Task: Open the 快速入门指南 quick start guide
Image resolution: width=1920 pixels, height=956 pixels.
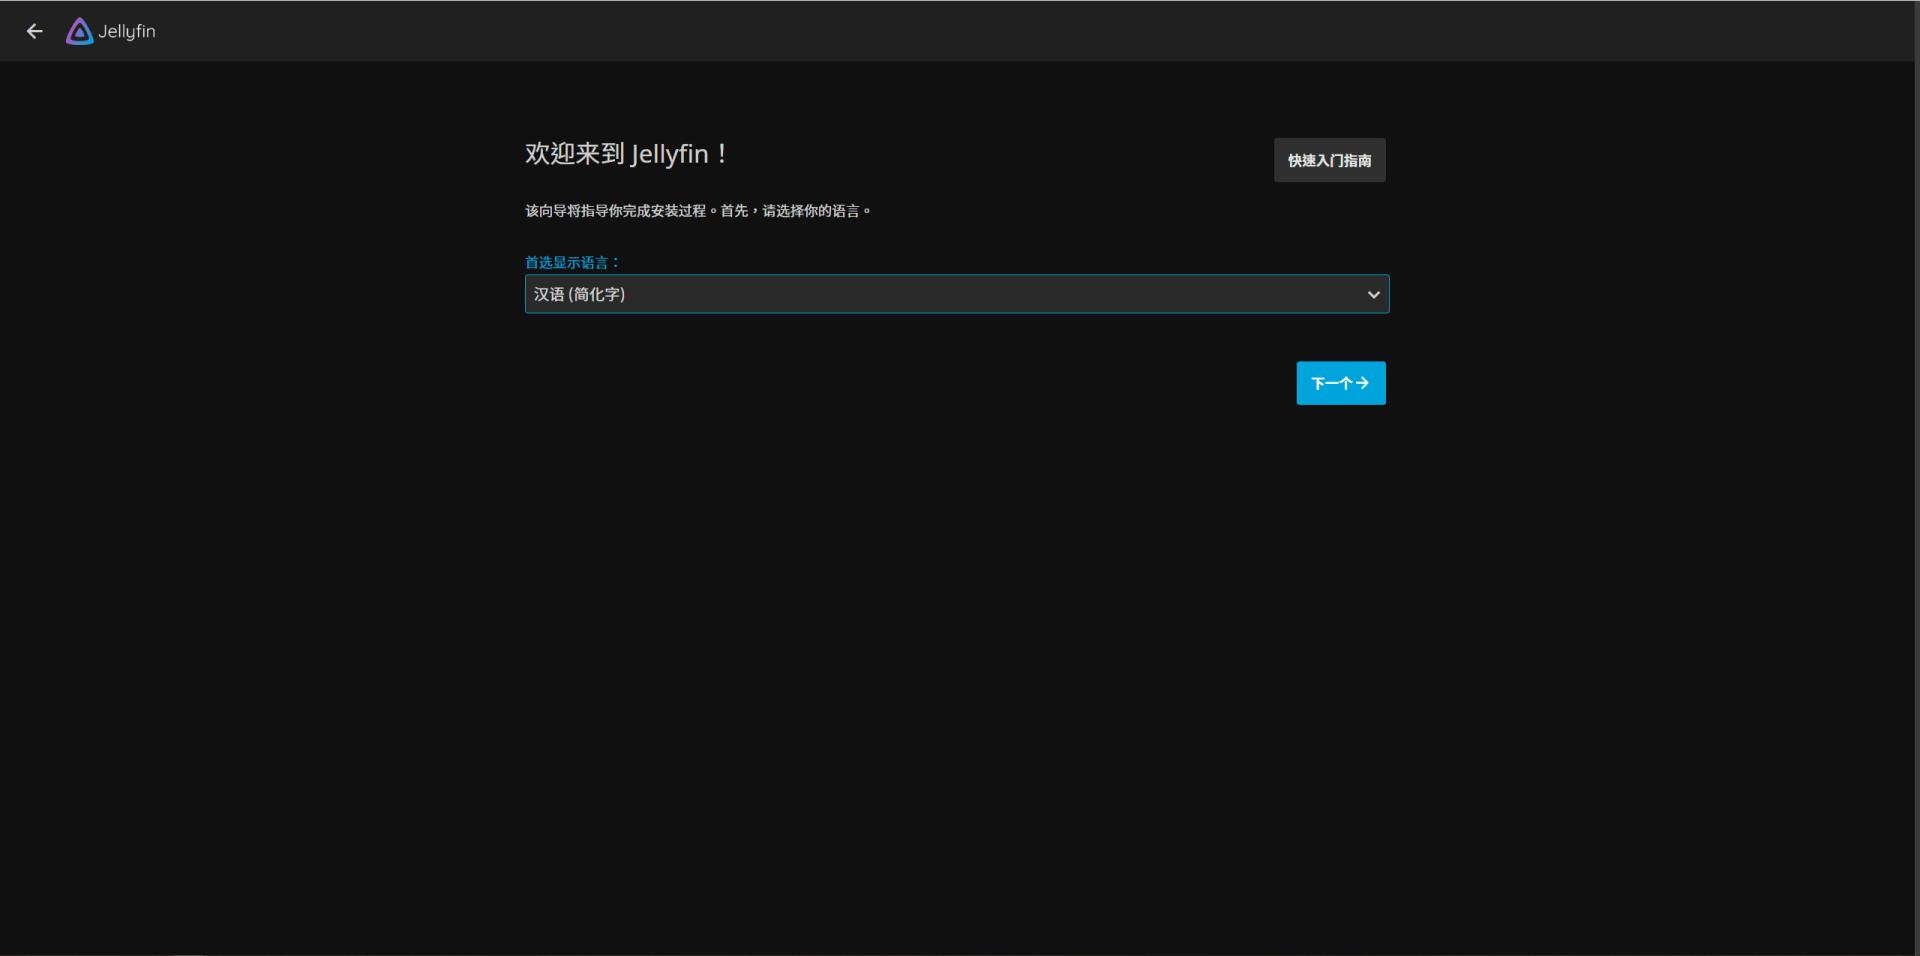Action: tap(1329, 160)
